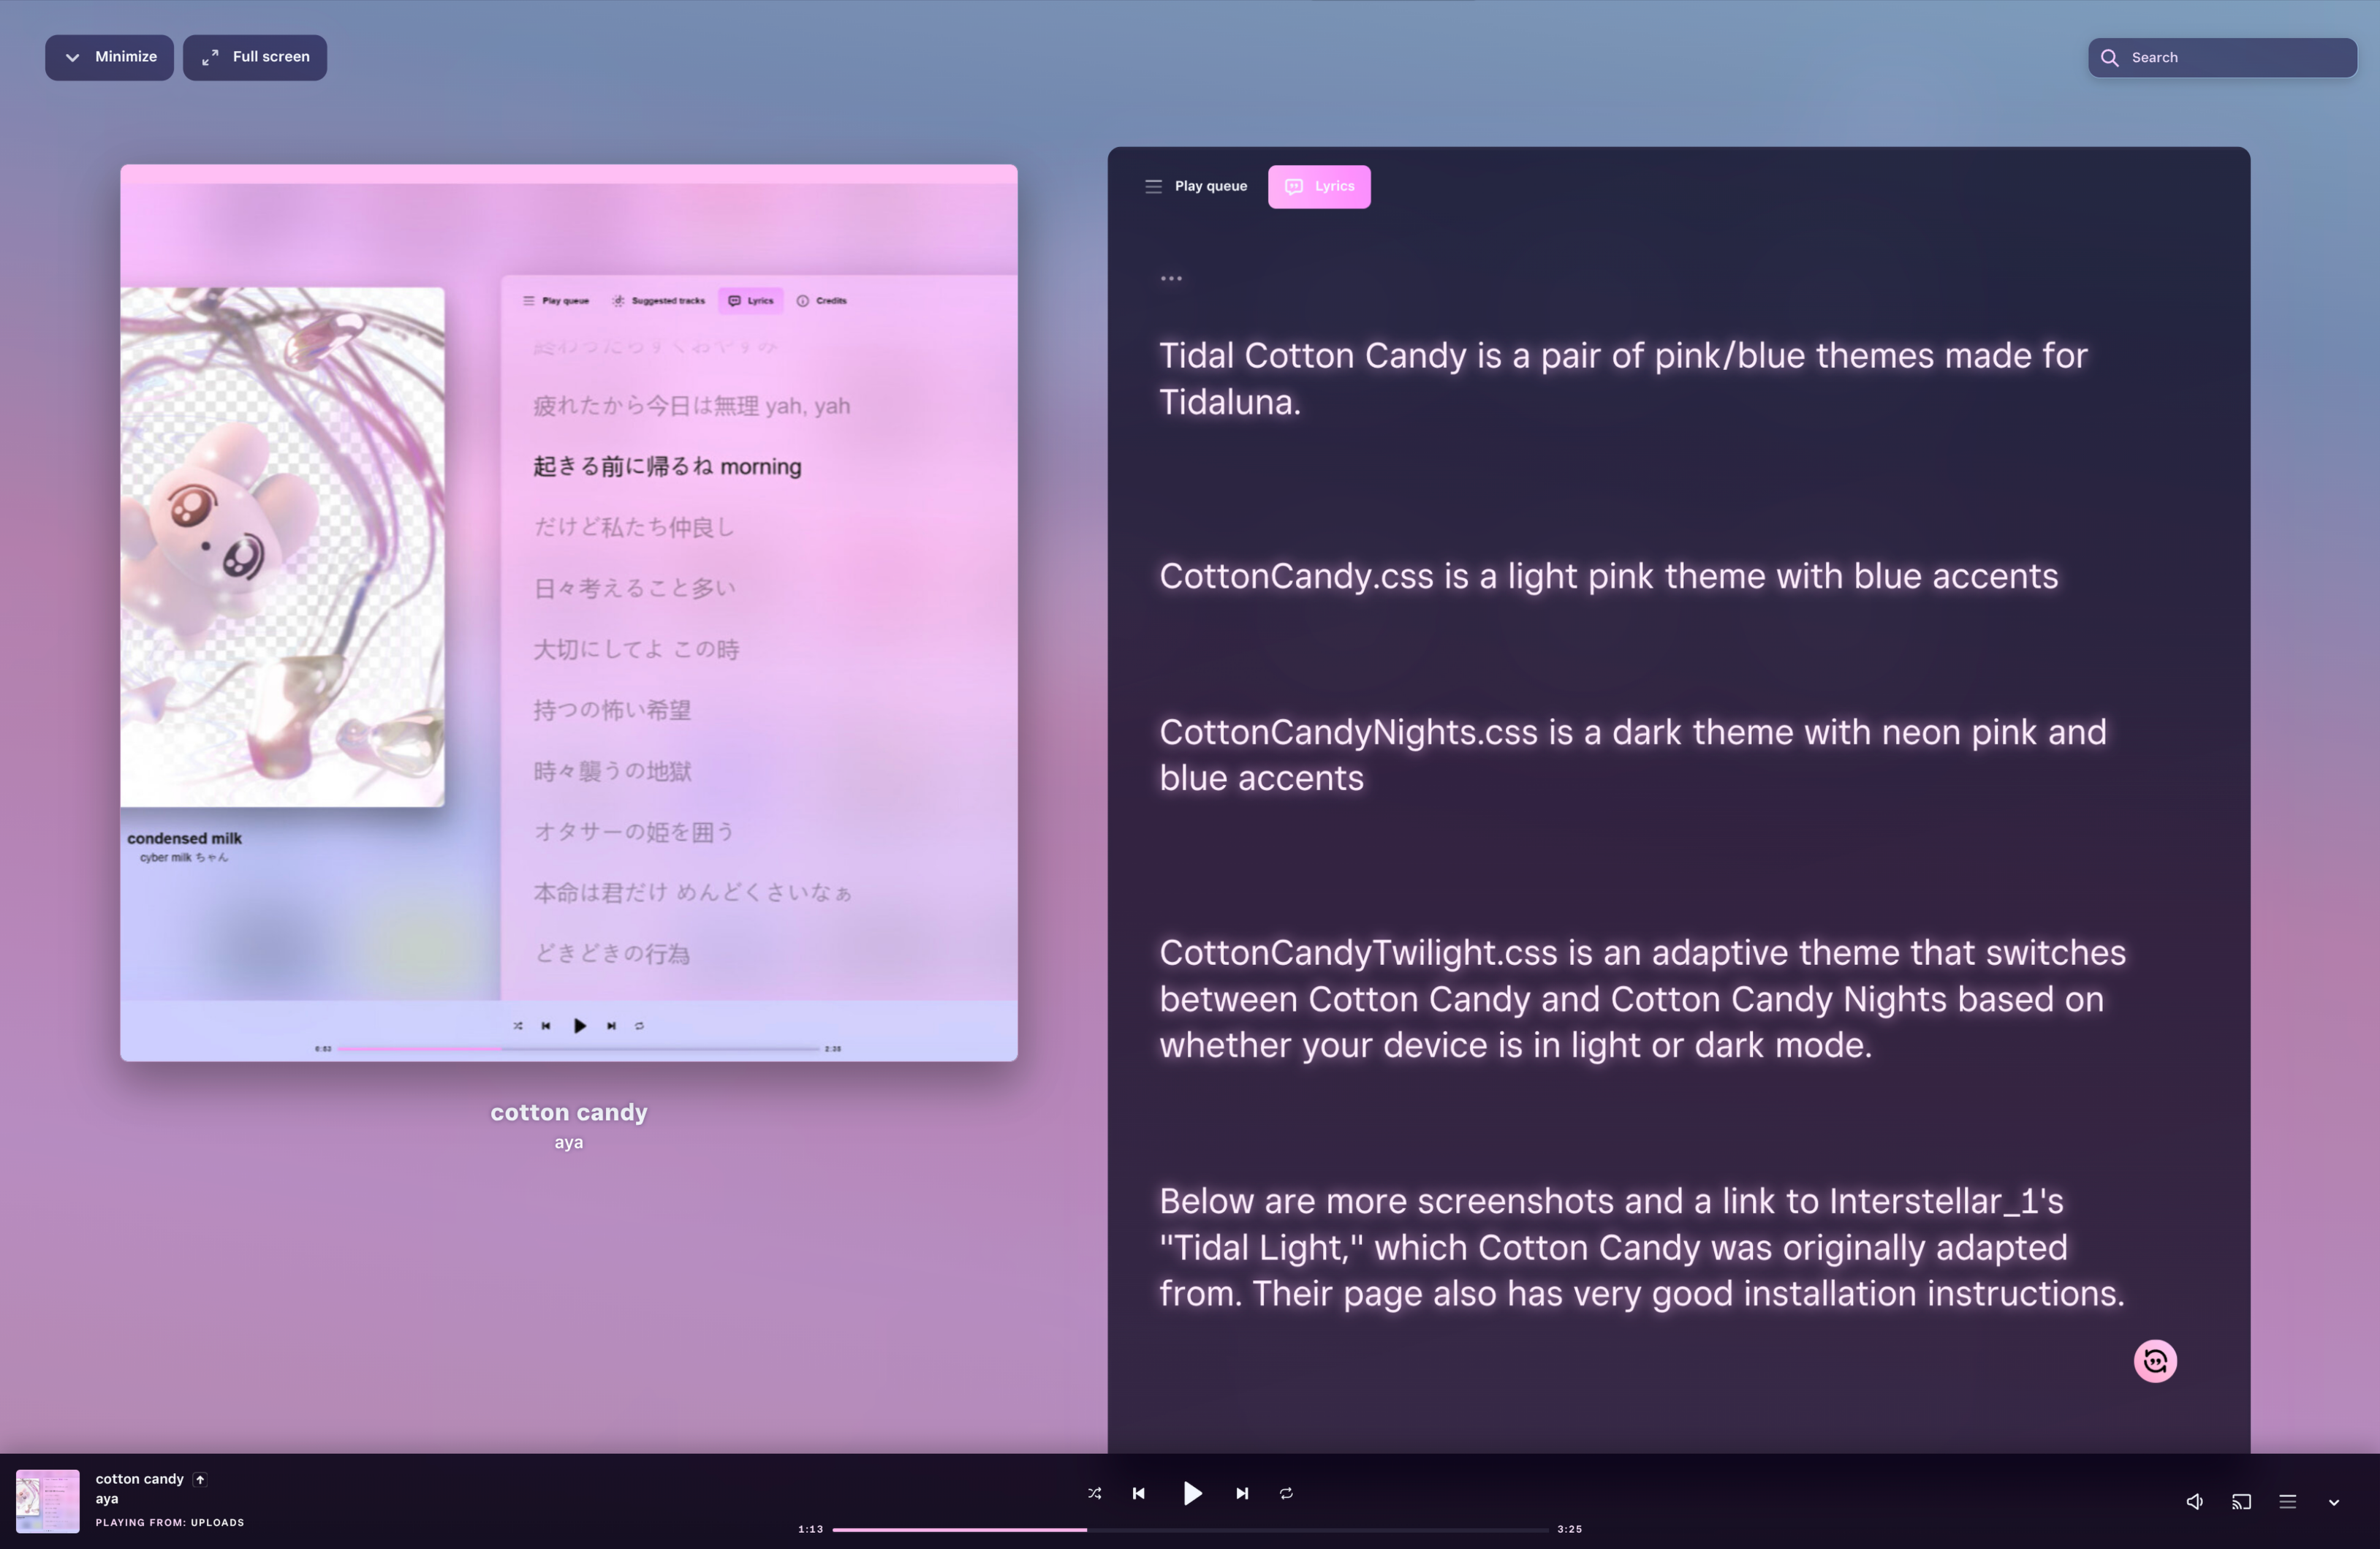Toggle repeat mode in player bar

point(1286,1493)
